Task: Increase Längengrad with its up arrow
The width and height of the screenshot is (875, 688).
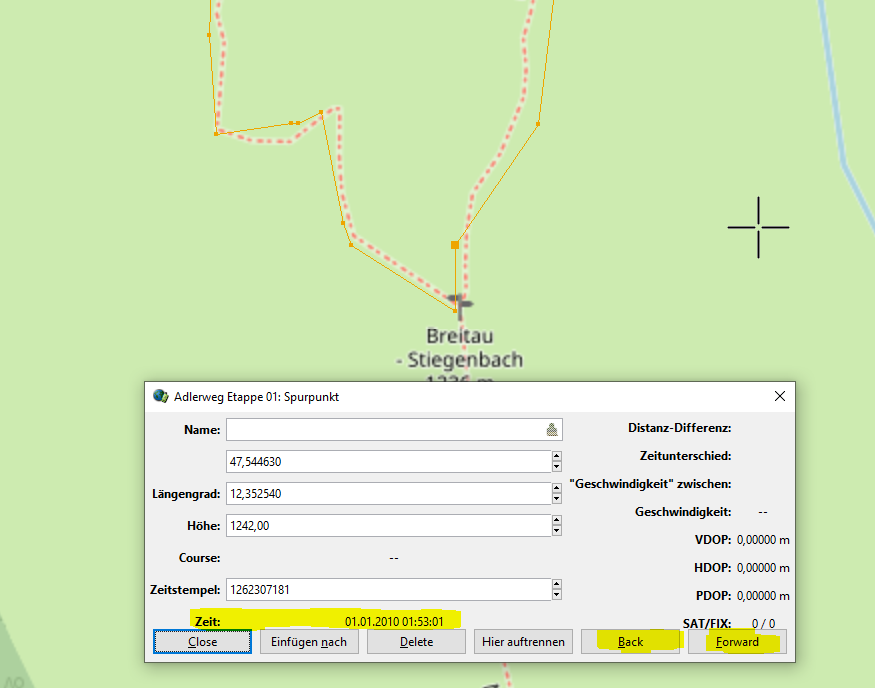Action: click(x=556, y=488)
